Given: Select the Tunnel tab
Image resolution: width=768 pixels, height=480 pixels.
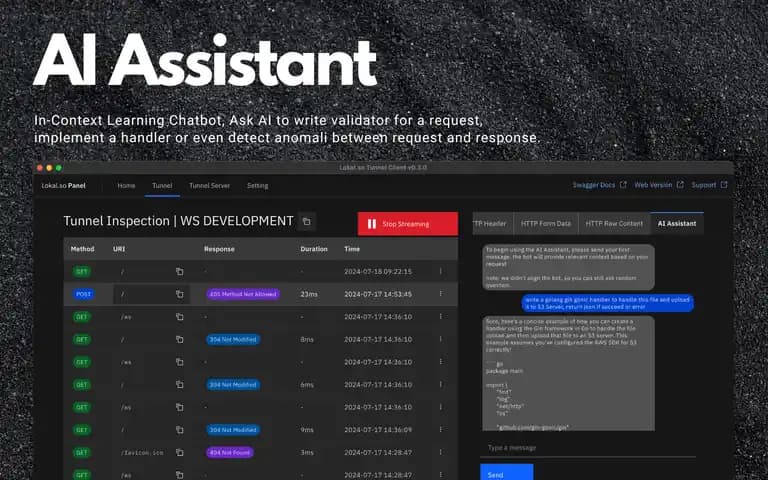Looking at the screenshot, I should tap(162, 186).
